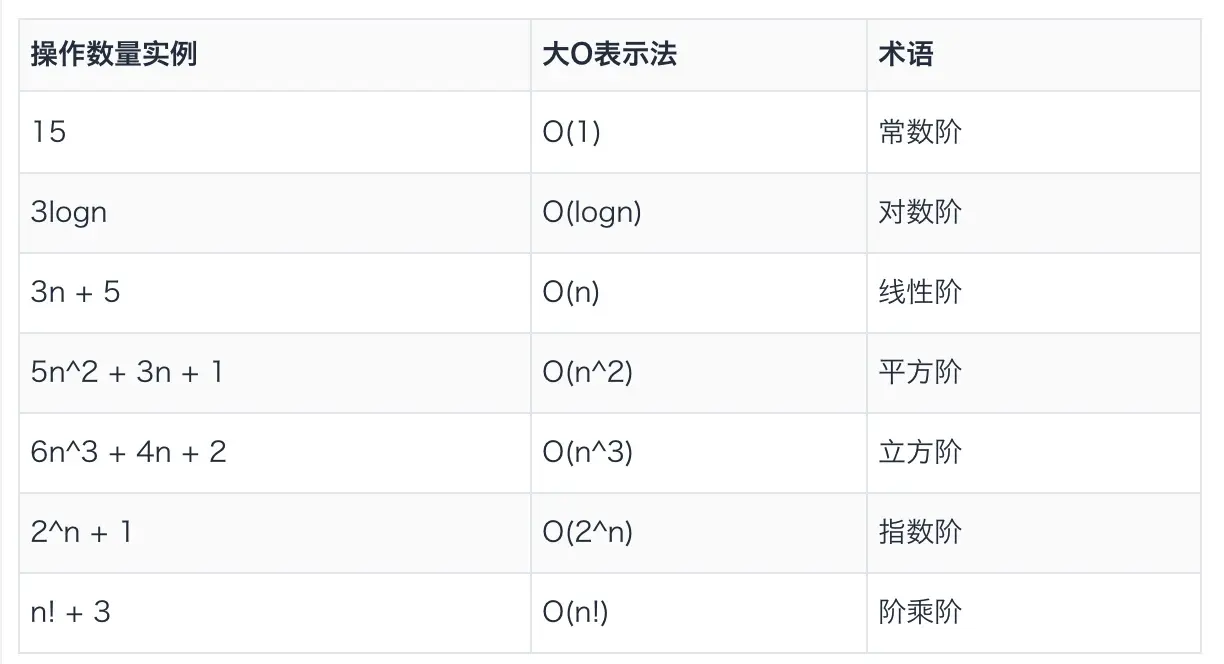Select the O(n^2) notation cell
The image size is (1224, 664).
coord(699,373)
